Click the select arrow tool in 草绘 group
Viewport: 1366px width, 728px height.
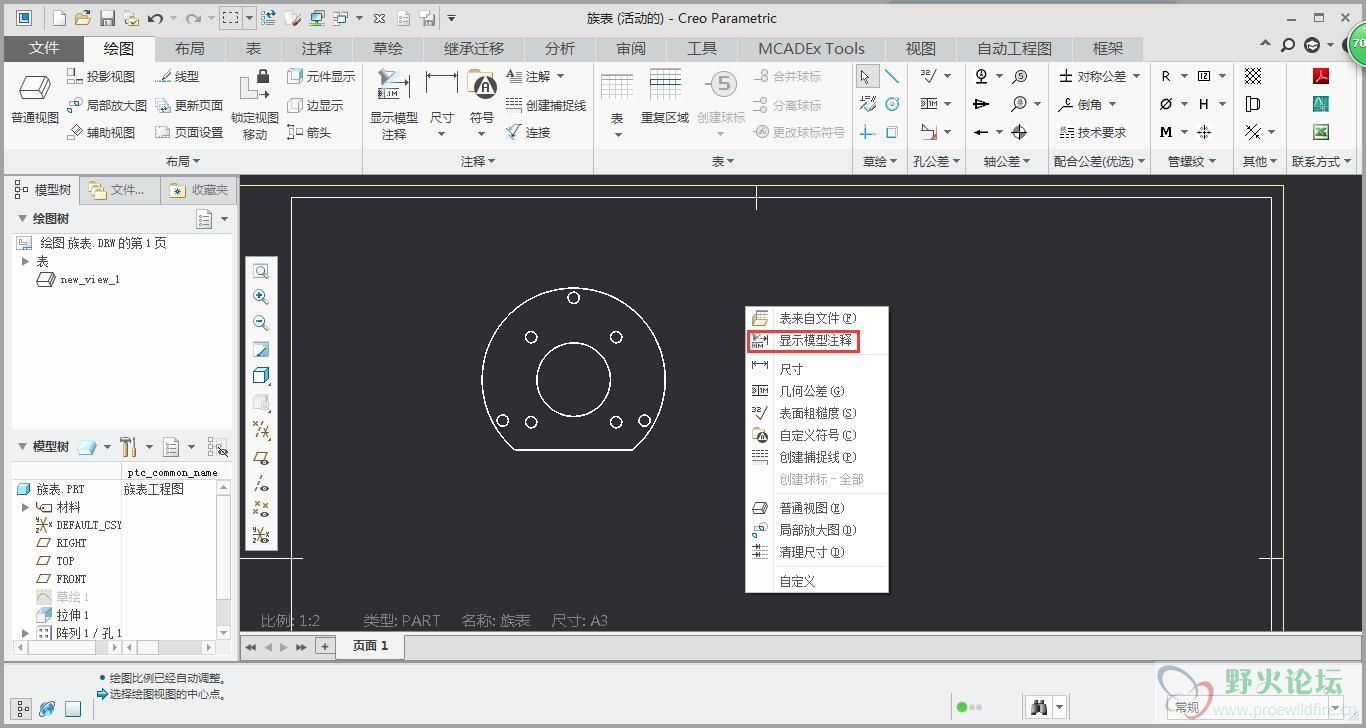tap(866, 76)
